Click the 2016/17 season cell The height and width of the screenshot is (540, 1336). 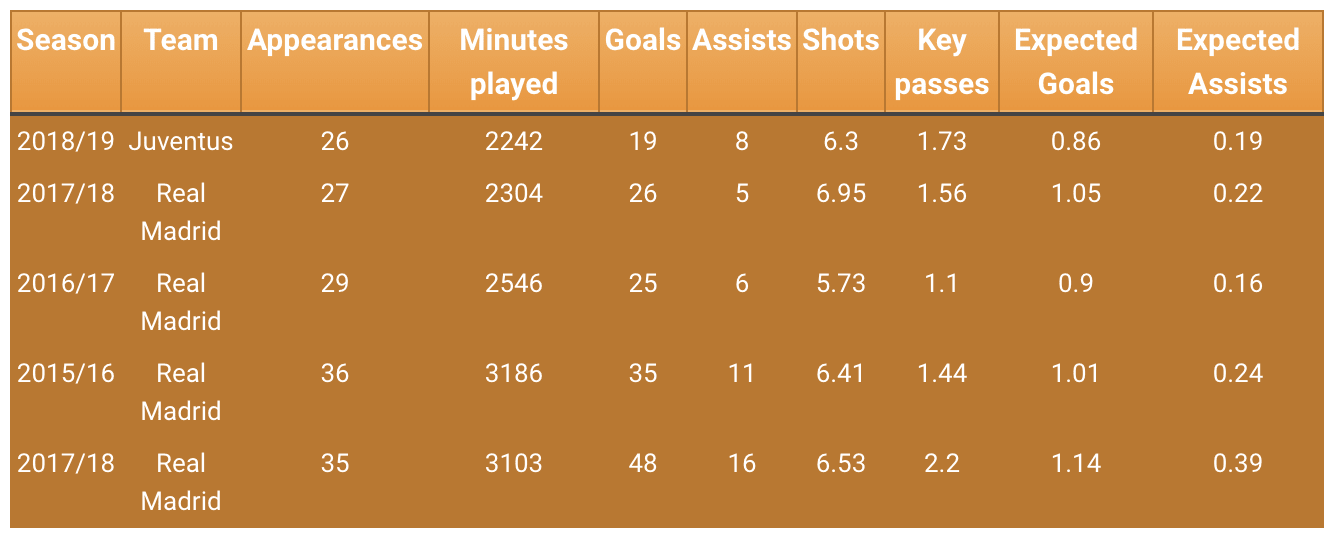(x=66, y=283)
